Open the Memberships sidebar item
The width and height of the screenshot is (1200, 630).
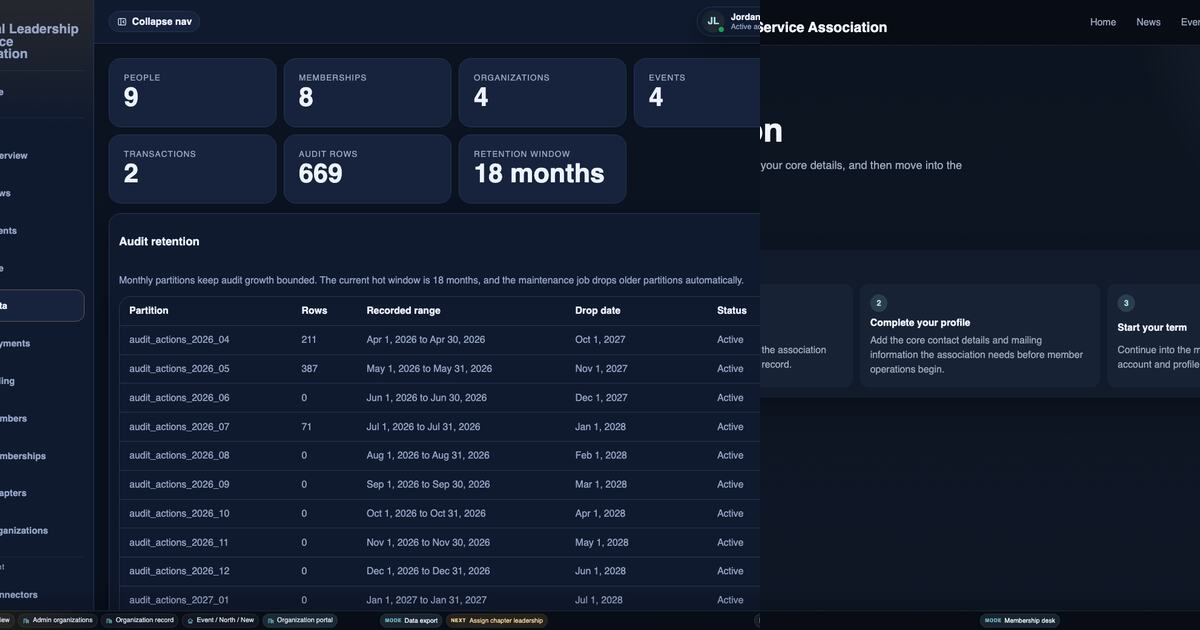point(42,456)
